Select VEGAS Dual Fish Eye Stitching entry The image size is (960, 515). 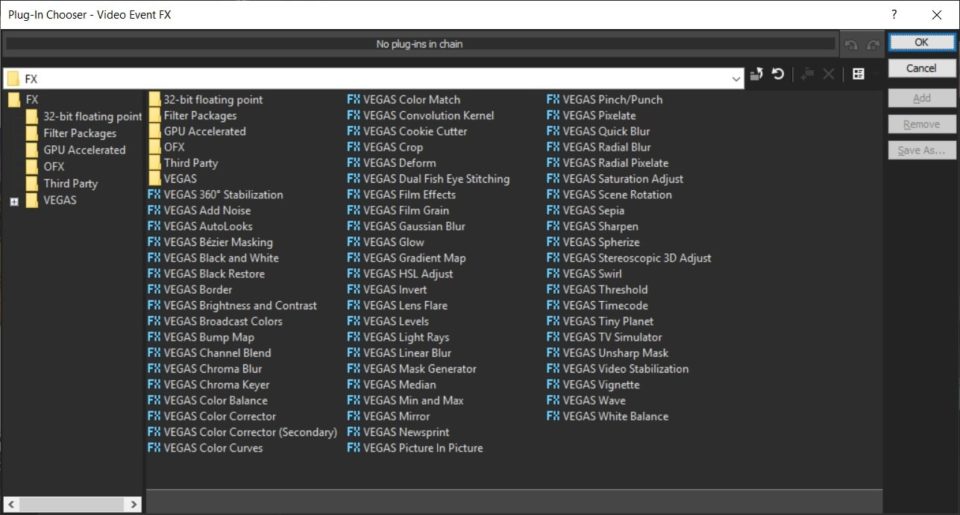[x=429, y=179]
